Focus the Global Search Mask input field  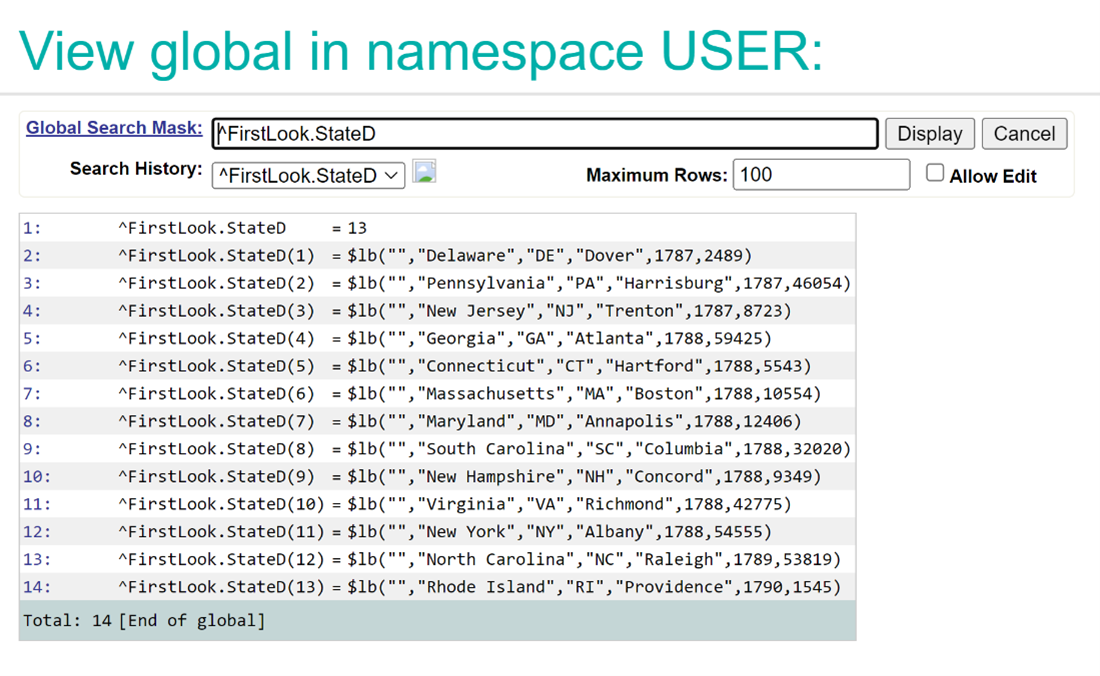pyautogui.click(x=545, y=133)
